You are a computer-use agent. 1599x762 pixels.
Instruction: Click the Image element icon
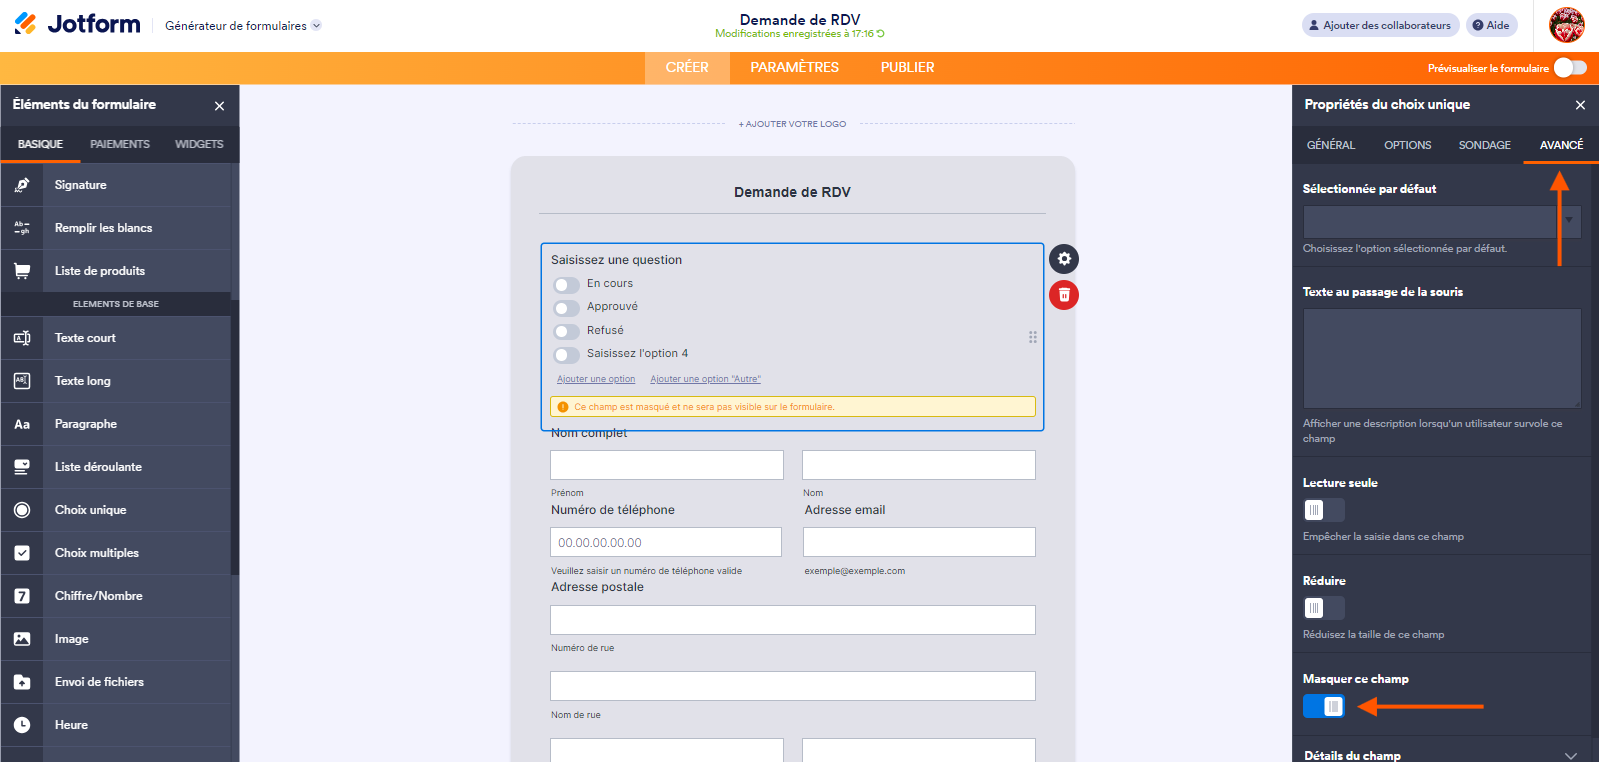22,639
